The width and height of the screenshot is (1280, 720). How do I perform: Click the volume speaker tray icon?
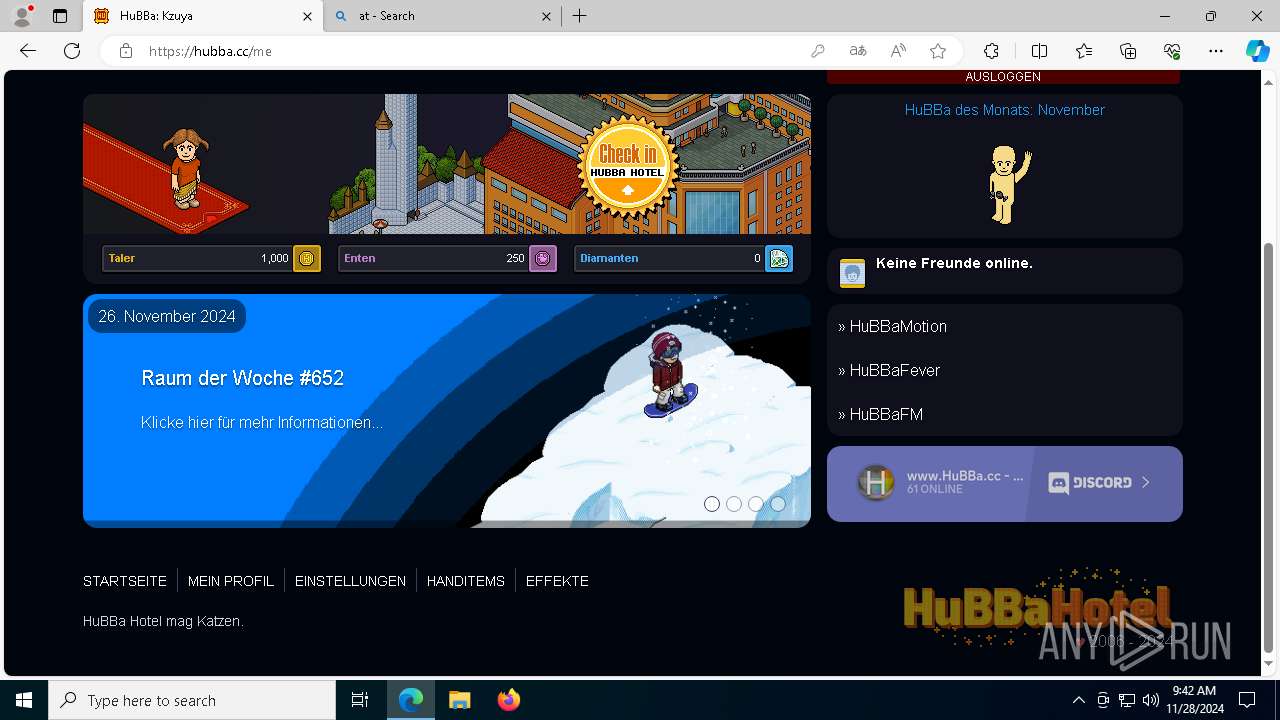click(x=1151, y=700)
